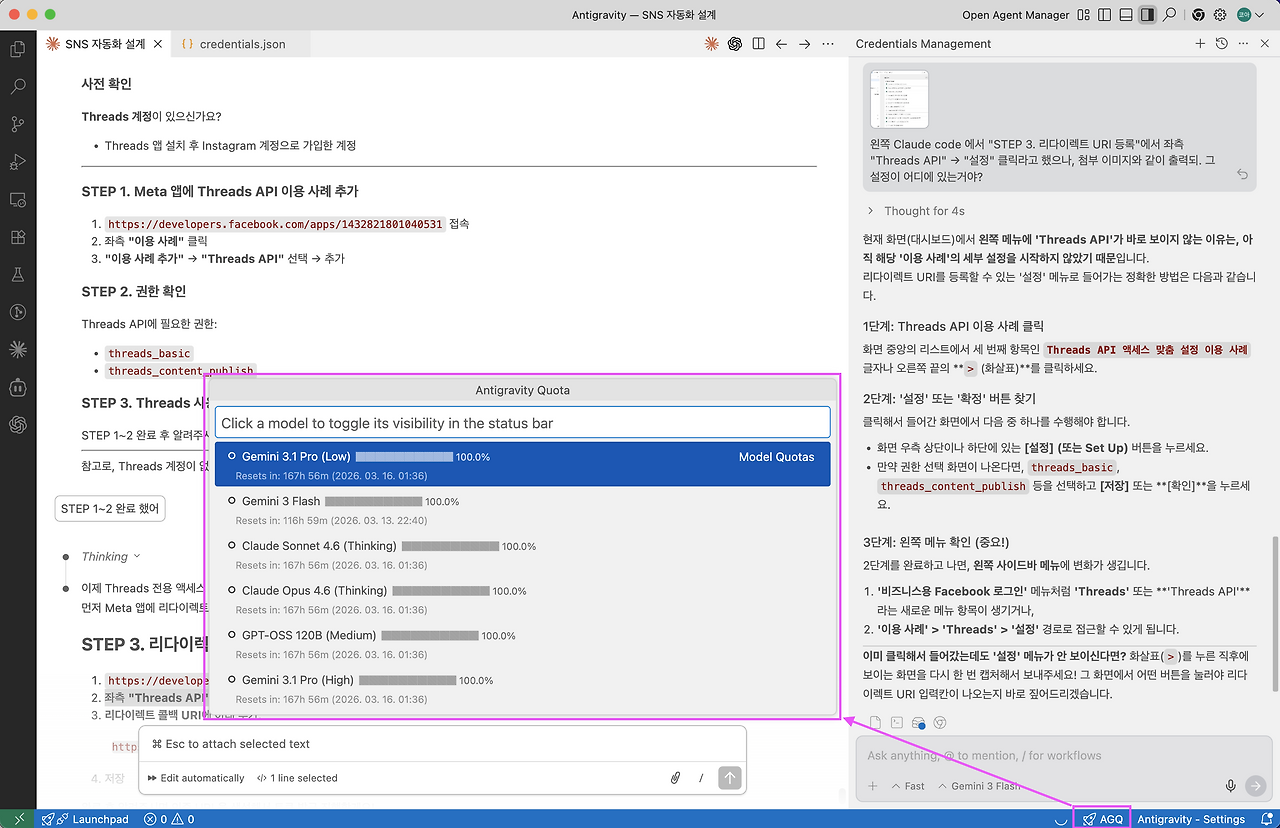Click the '1 line selected' indicator

coord(297,778)
